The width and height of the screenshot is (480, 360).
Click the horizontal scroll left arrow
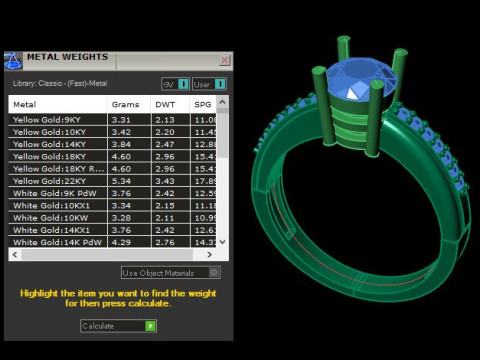pyautogui.click(x=15, y=255)
